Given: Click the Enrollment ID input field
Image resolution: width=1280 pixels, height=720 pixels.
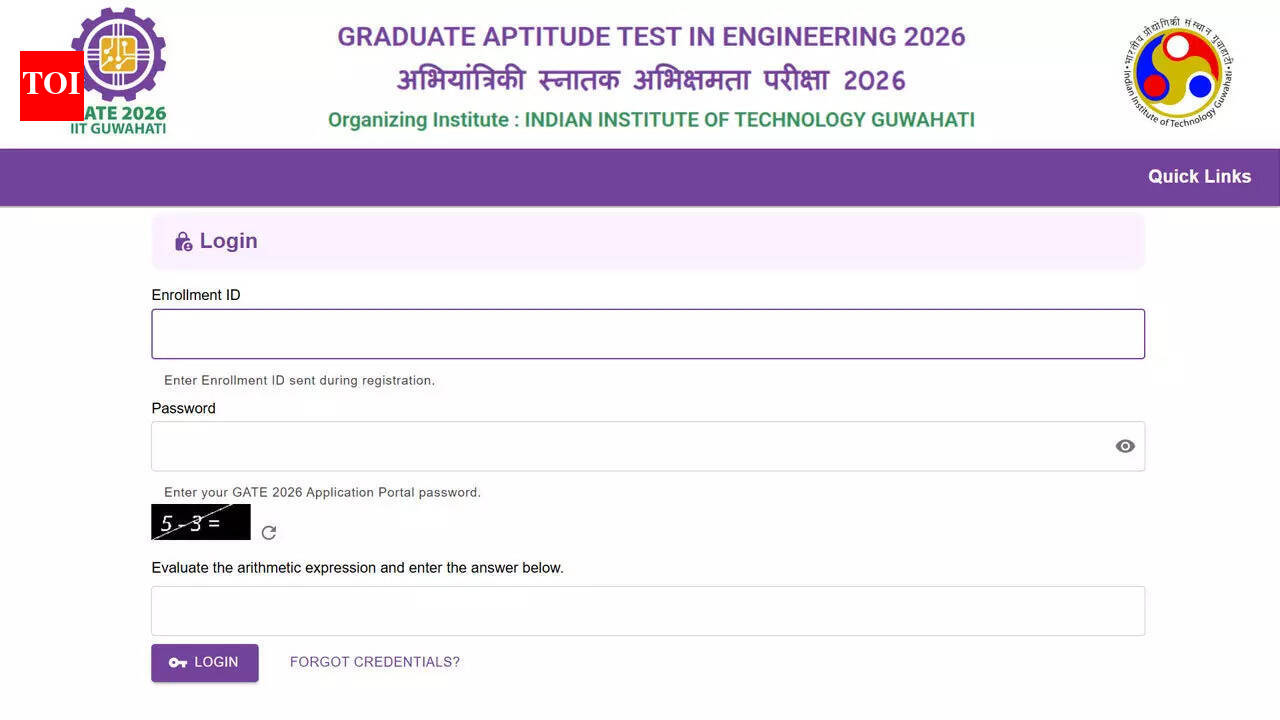Looking at the screenshot, I should pos(648,333).
